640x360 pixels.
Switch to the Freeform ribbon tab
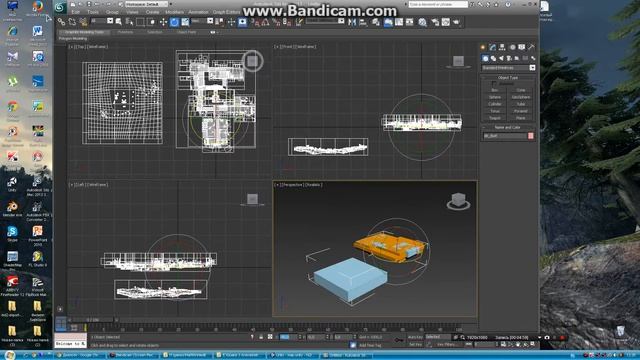pyautogui.click(x=125, y=32)
